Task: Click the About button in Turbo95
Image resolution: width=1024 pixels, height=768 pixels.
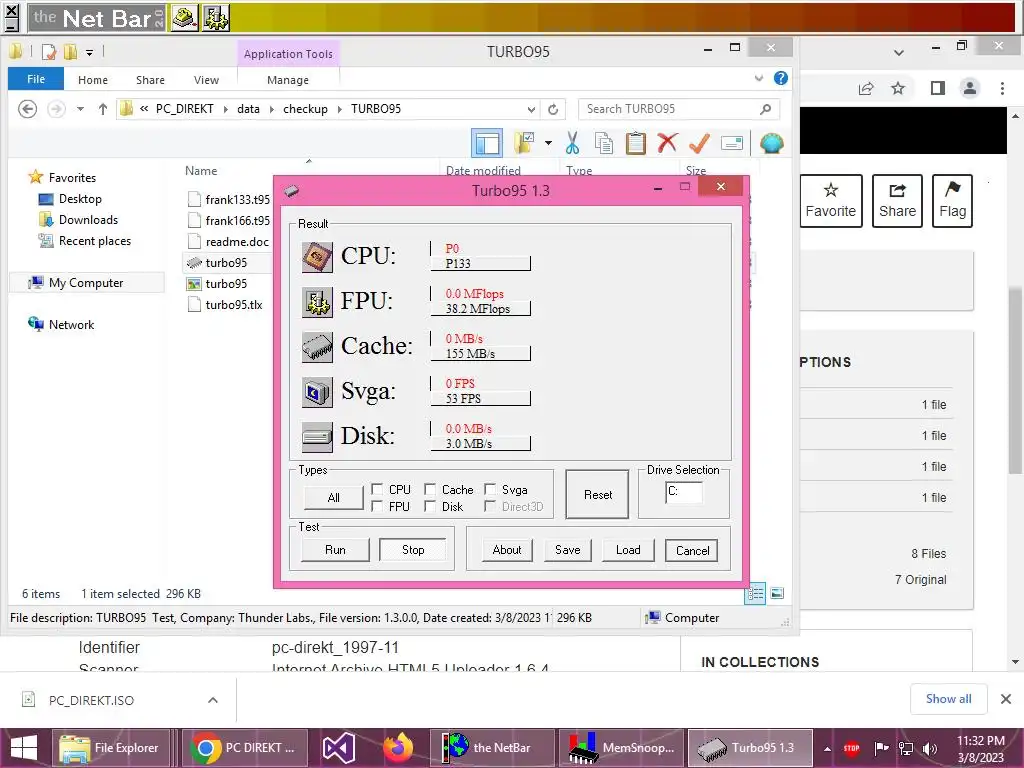Action: (507, 550)
